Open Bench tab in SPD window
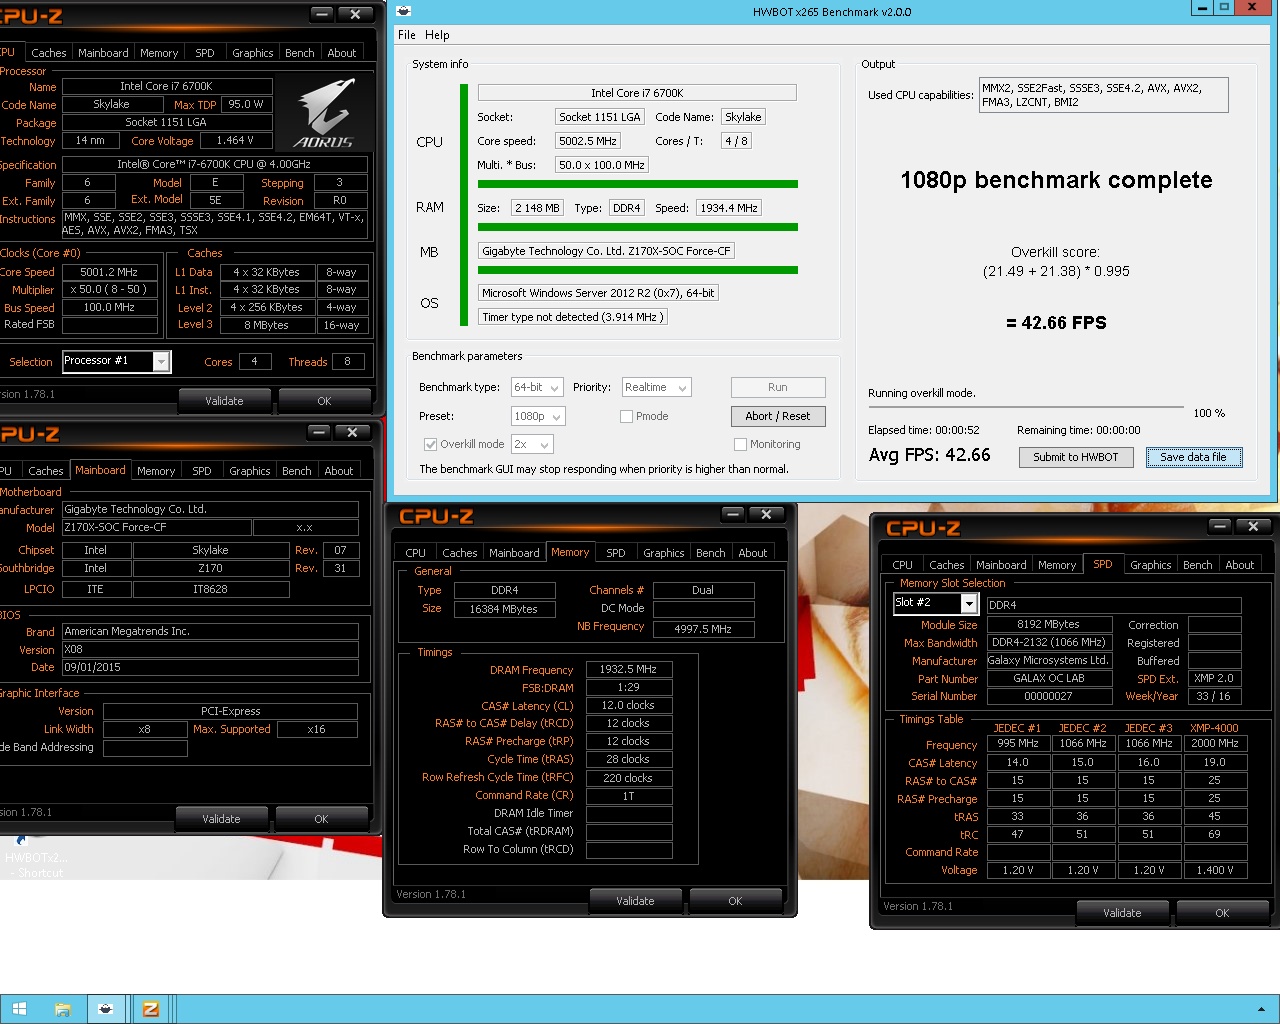 pos(1197,565)
